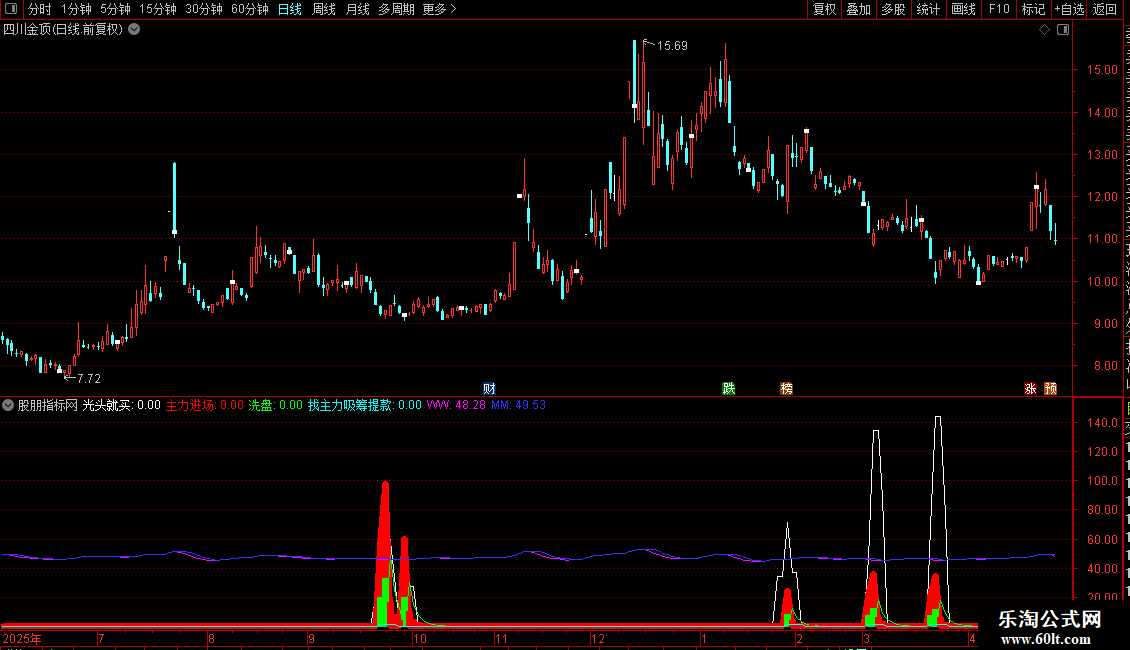Screen dimensions: 1130x650
Task: Open the 画线 drawing tools
Action: [964, 9]
